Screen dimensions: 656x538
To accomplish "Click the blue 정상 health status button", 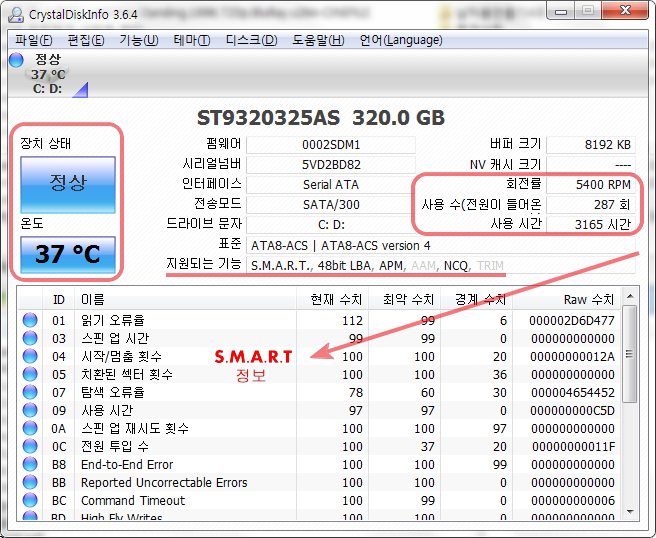I will (68, 184).
